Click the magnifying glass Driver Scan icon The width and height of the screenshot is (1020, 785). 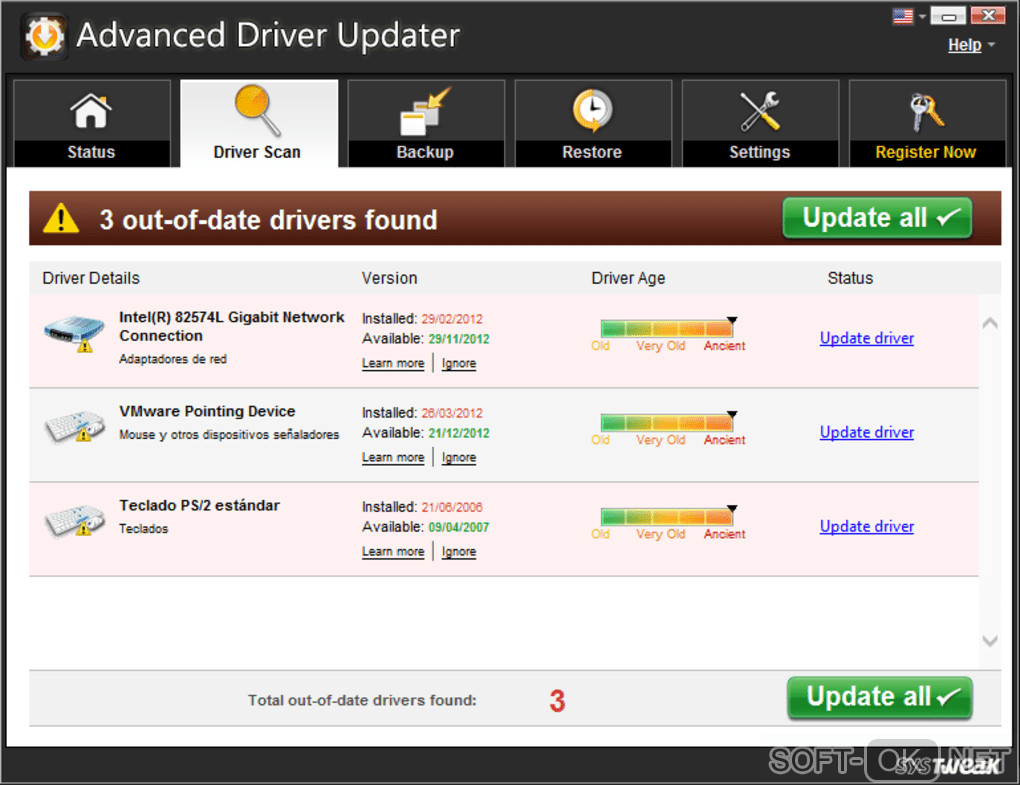pyautogui.click(x=258, y=111)
